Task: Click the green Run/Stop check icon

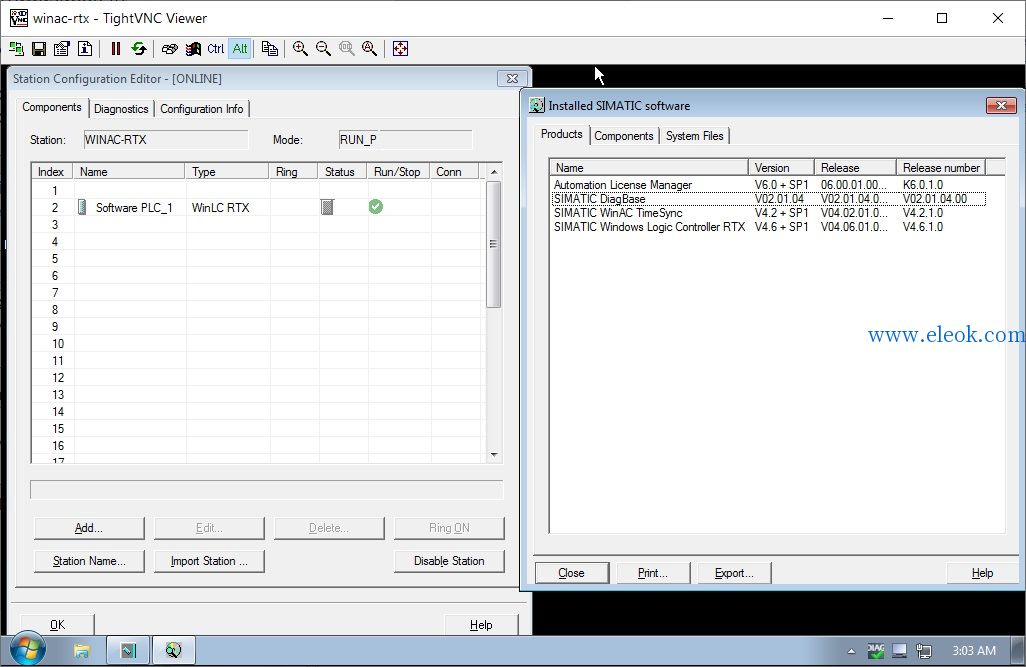Action: [376, 207]
